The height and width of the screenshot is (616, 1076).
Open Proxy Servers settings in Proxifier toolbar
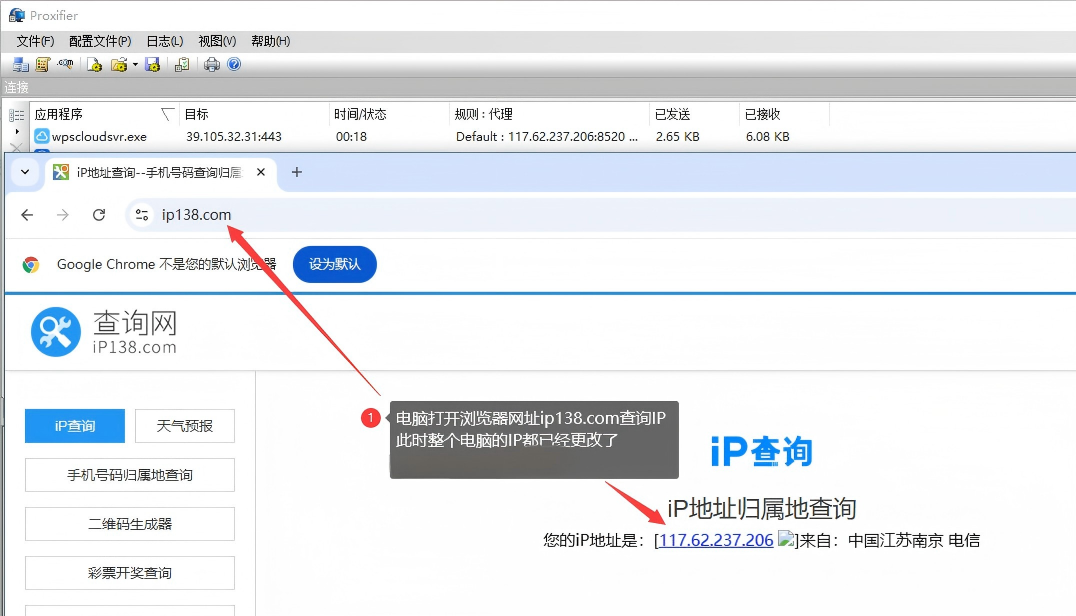(x=21, y=64)
